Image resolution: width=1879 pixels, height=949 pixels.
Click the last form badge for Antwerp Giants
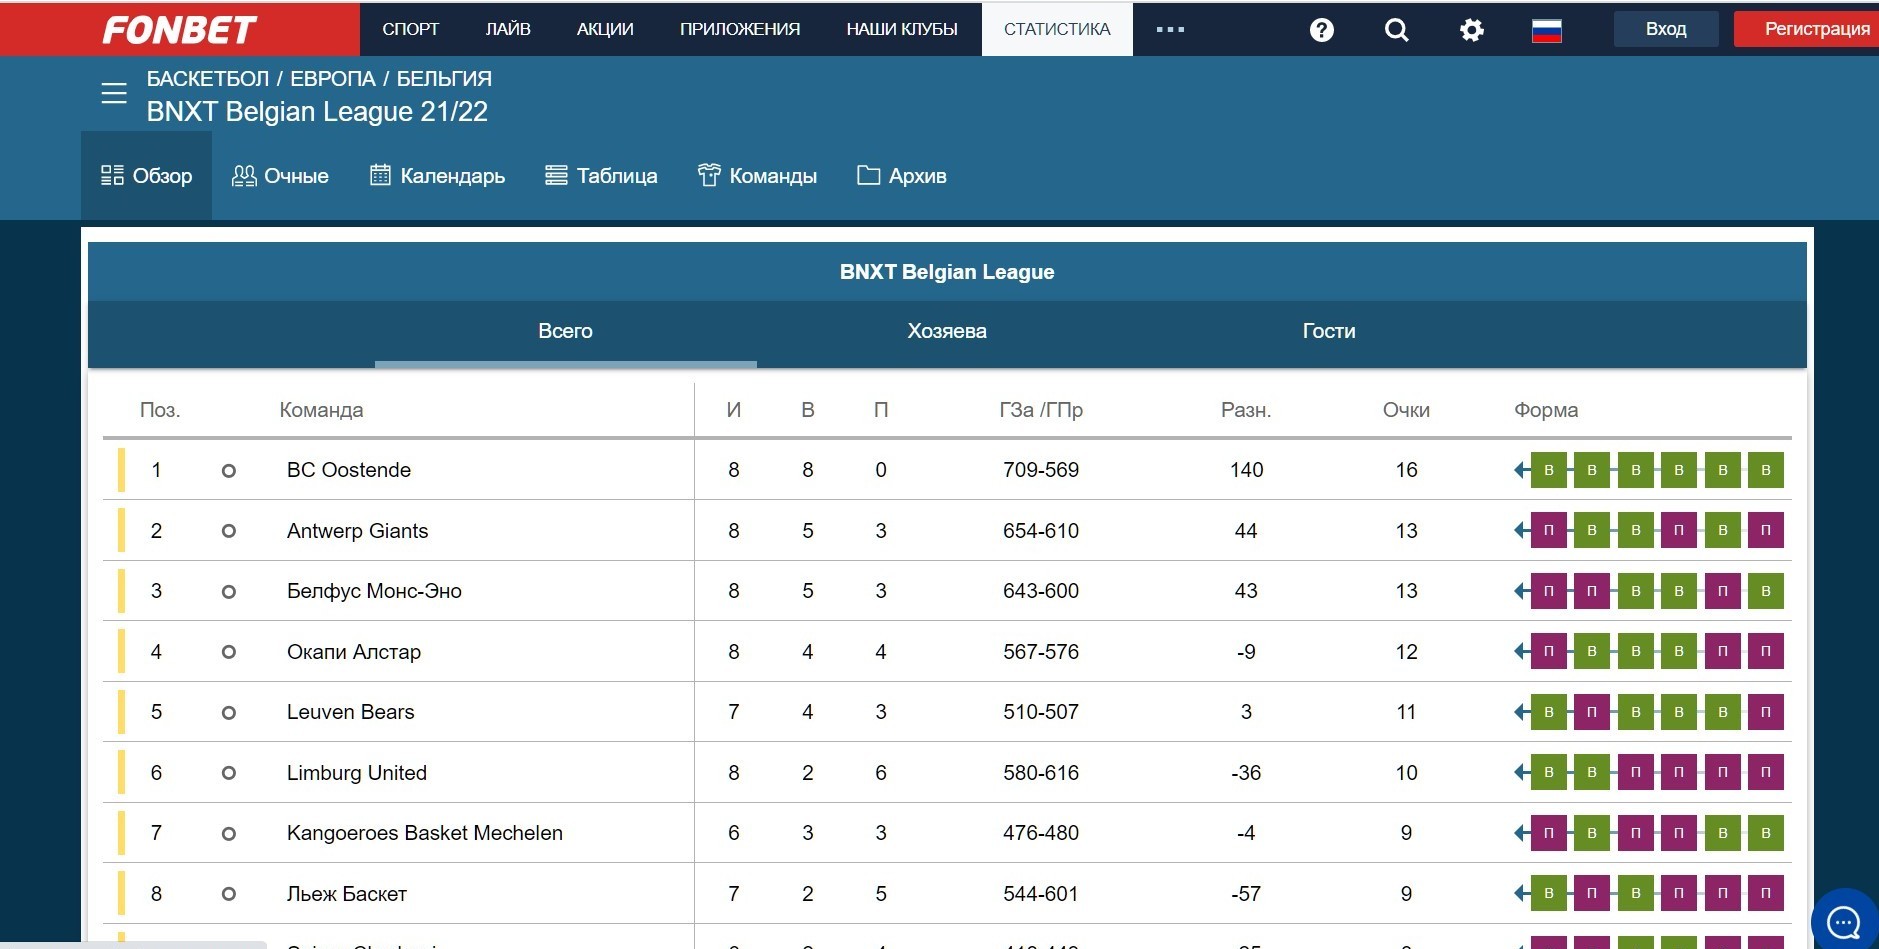pos(1765,530)
